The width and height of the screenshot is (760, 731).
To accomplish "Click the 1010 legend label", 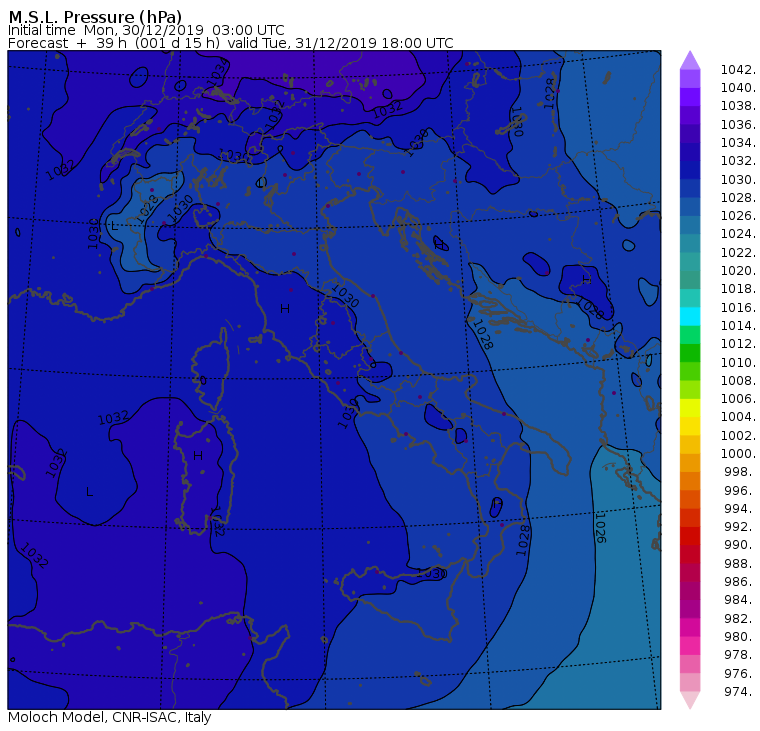I will pos(738,362).
